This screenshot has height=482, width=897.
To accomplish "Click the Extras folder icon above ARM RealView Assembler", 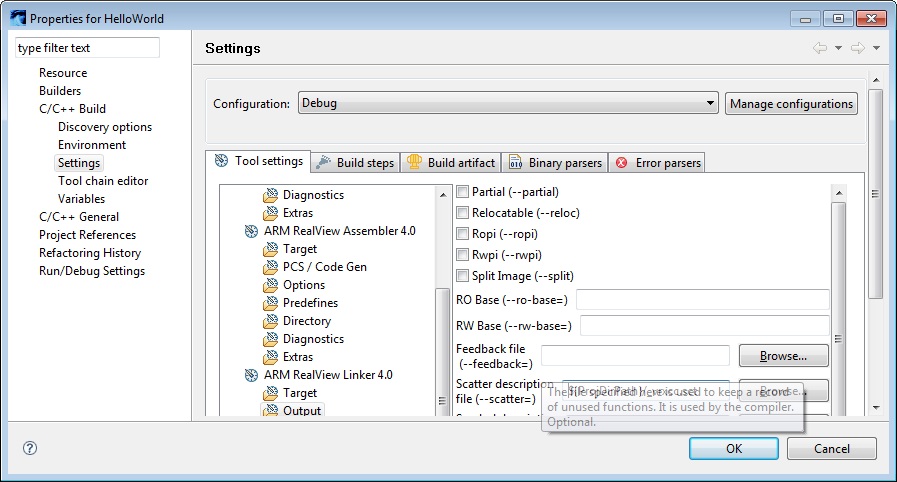I will (x=270, y=213).
